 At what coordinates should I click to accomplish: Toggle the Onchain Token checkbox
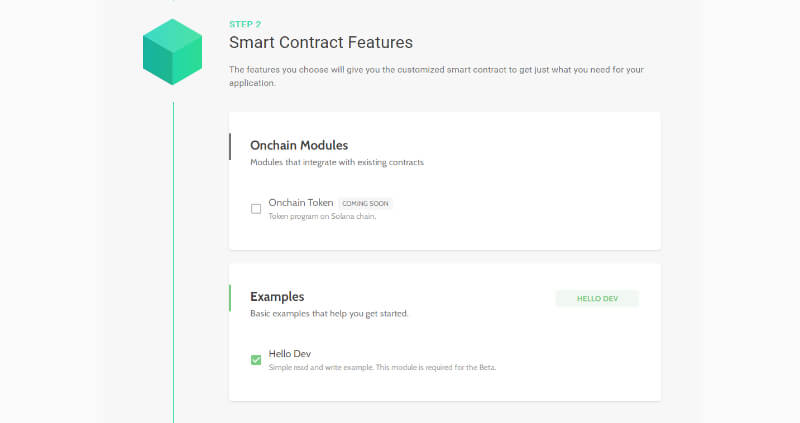point(256,209)
